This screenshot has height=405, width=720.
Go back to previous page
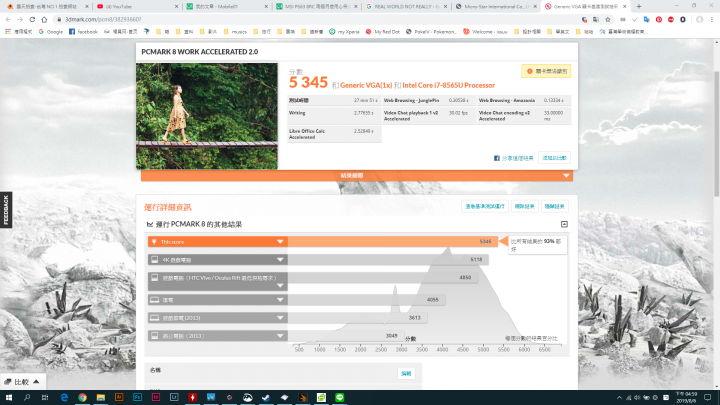pos(8,19)
